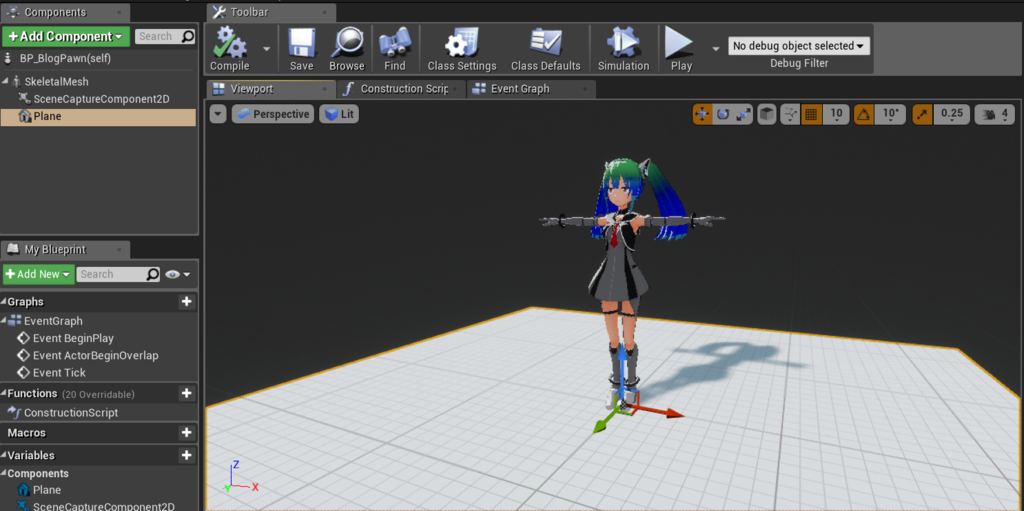Toggle scale snapping

click(923, 115)
